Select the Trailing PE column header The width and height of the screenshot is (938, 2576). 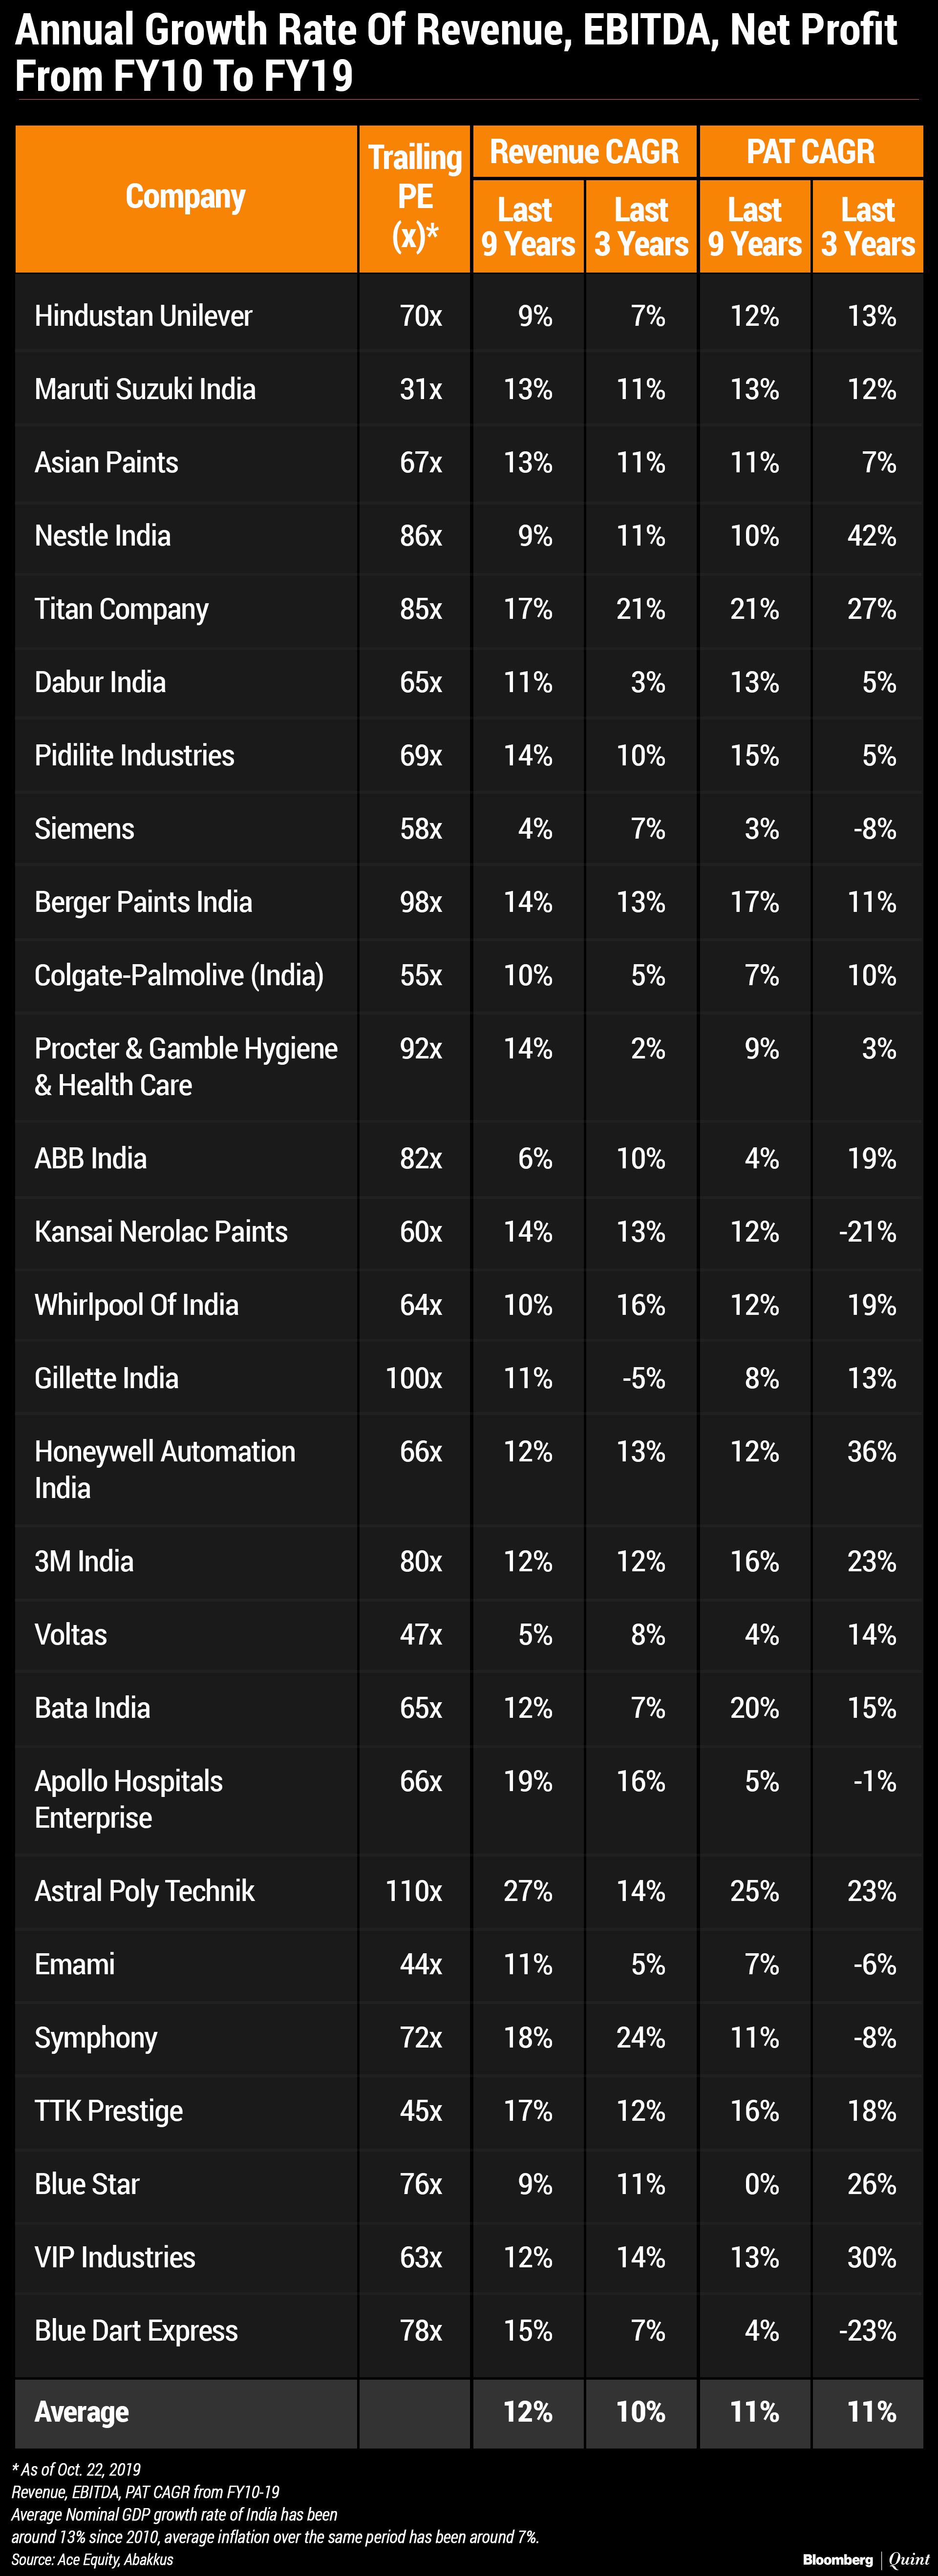click(415, 197)
